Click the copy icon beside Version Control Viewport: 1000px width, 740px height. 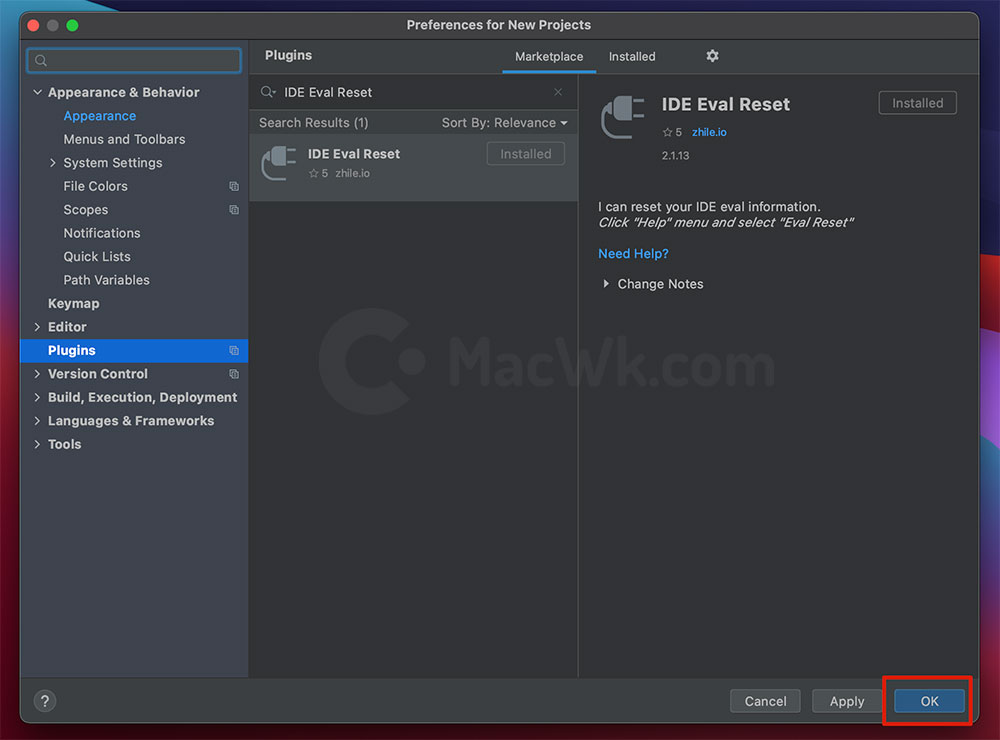pos(234,374)
